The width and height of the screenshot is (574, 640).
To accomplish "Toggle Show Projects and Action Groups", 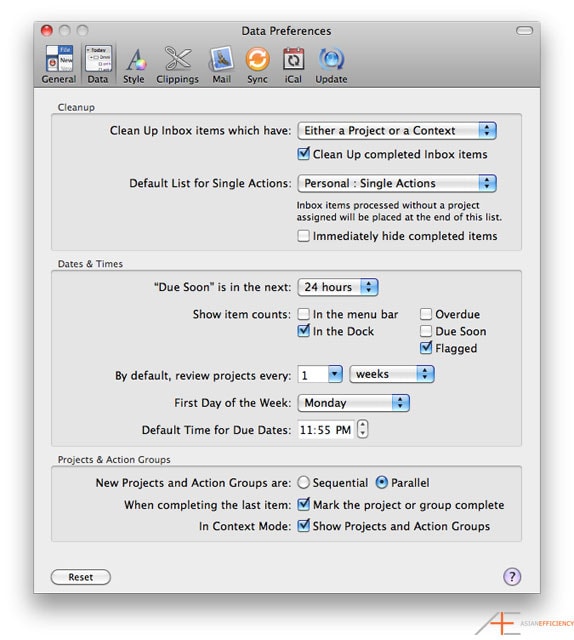I will [303, 526].
